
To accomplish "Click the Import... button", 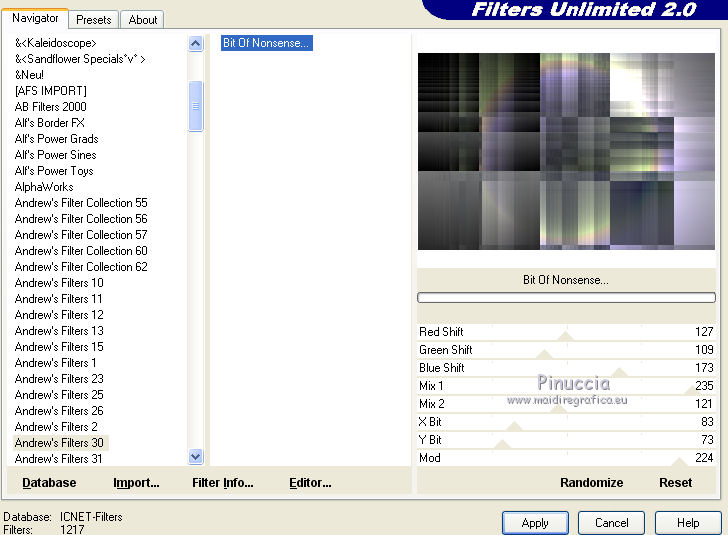I will [x=136, y=483].
